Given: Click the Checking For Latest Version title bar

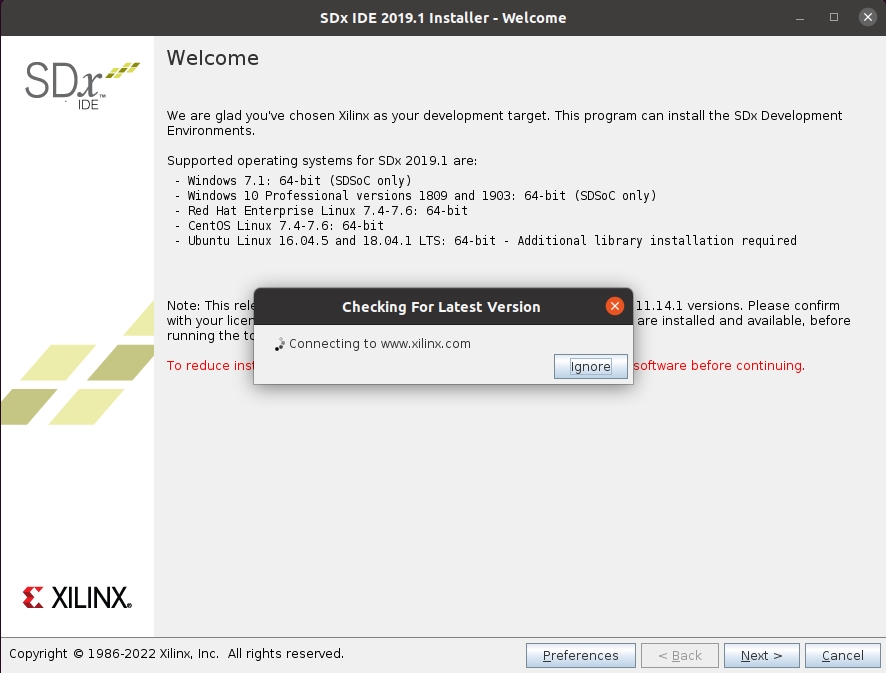Looking at the screenshot, I should coord(440,307).
